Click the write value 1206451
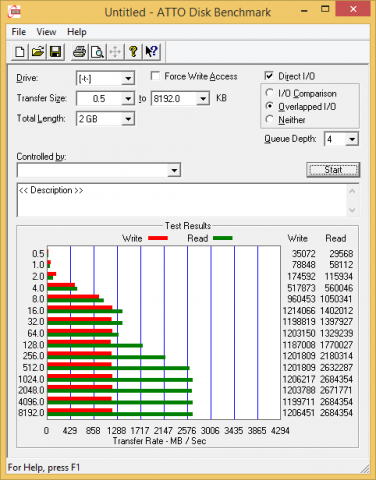This screenshot has width=376, height=480. click(x=299, y=413)
